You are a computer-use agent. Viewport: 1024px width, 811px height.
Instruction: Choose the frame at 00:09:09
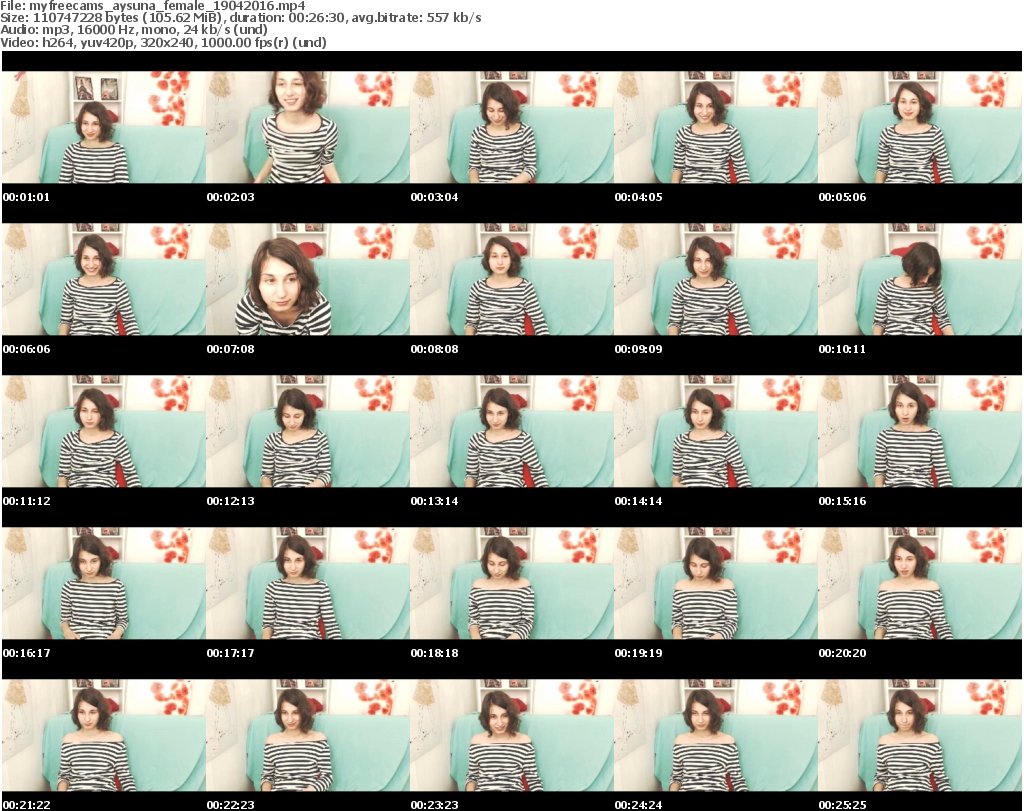716,279
